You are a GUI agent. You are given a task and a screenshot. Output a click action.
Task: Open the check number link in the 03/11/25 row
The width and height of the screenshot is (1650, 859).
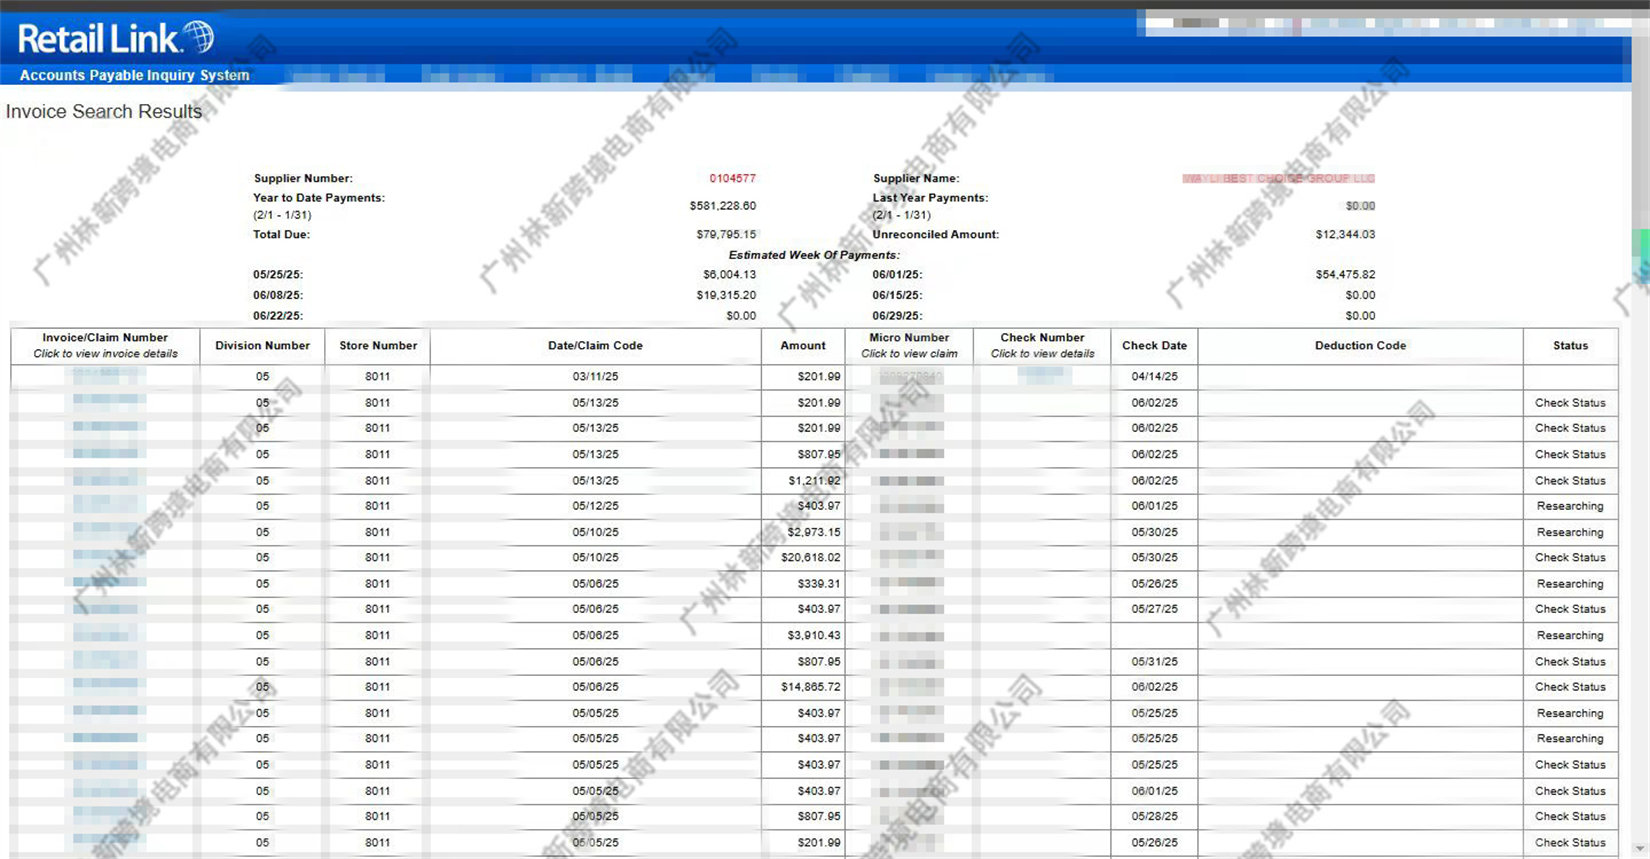[1044, 376]
